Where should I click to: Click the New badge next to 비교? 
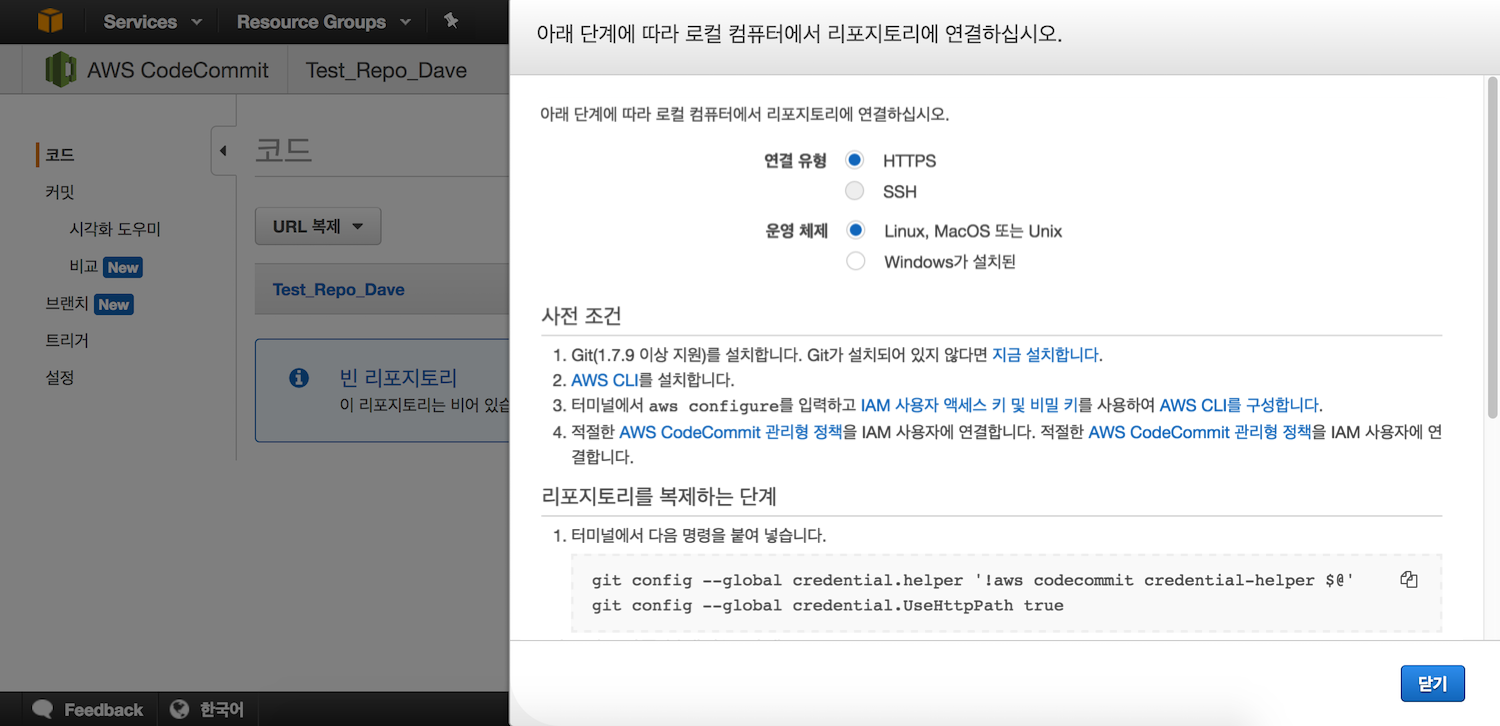click(x=123, y=267)
